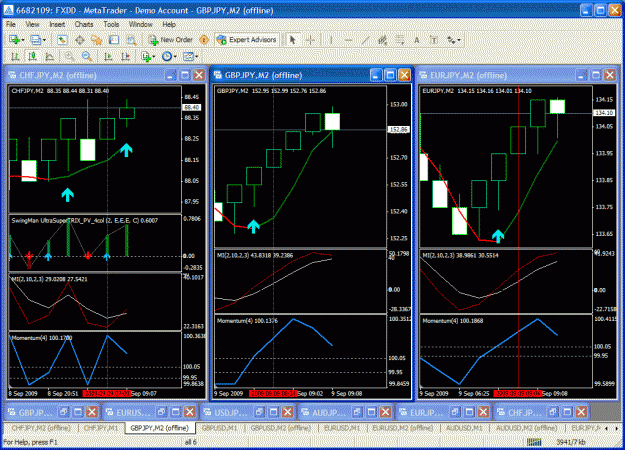Viewport: 625px width, 450px height.
Task: Open the View menu
Action: (32, 24)
